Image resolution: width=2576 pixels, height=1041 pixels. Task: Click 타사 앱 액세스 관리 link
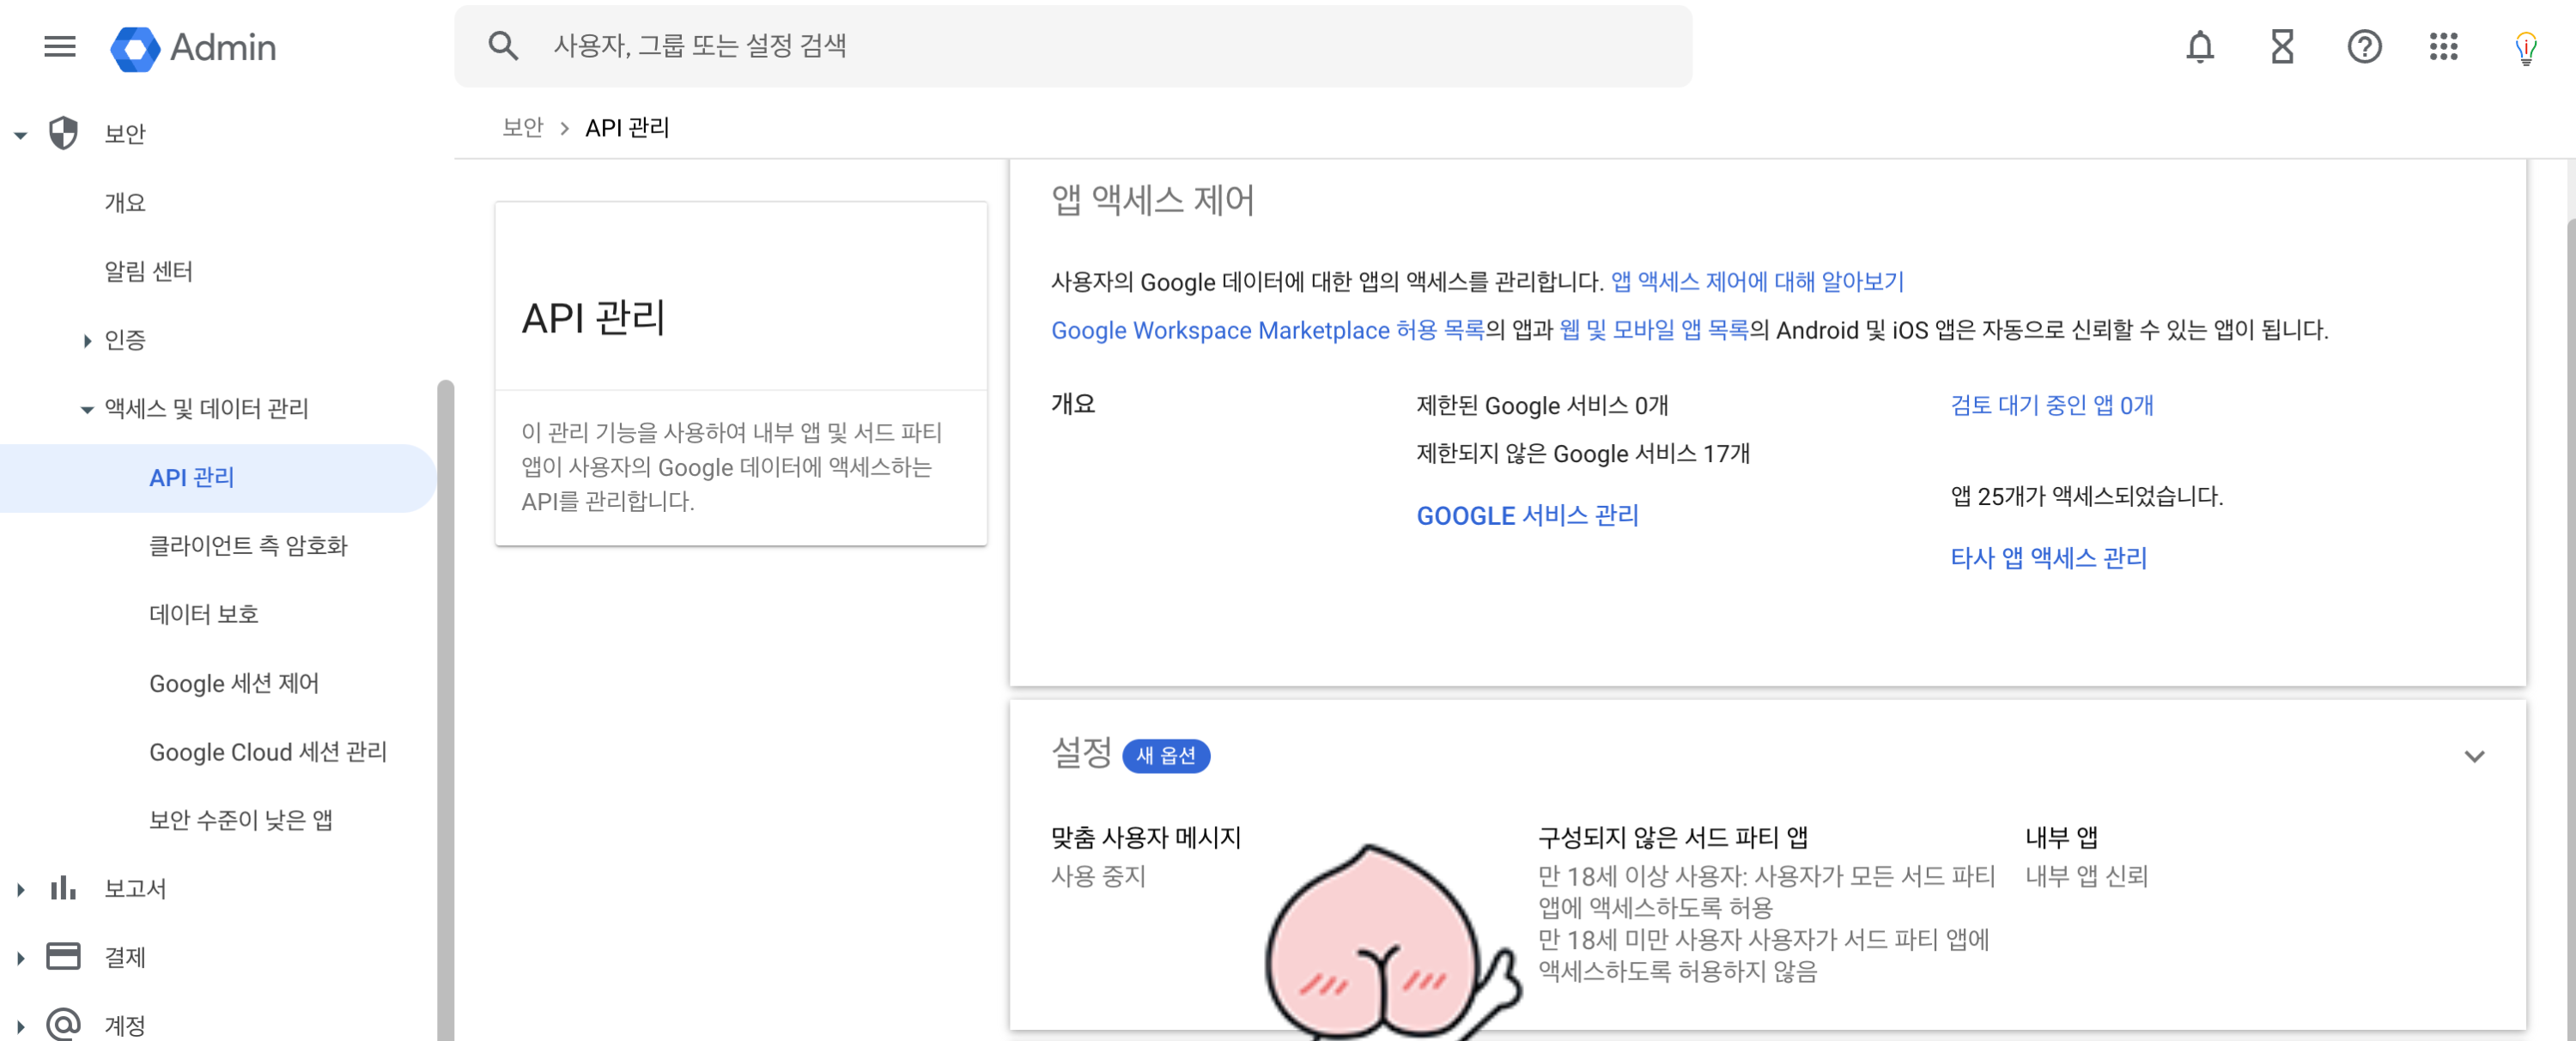(x=2048, y=558)
